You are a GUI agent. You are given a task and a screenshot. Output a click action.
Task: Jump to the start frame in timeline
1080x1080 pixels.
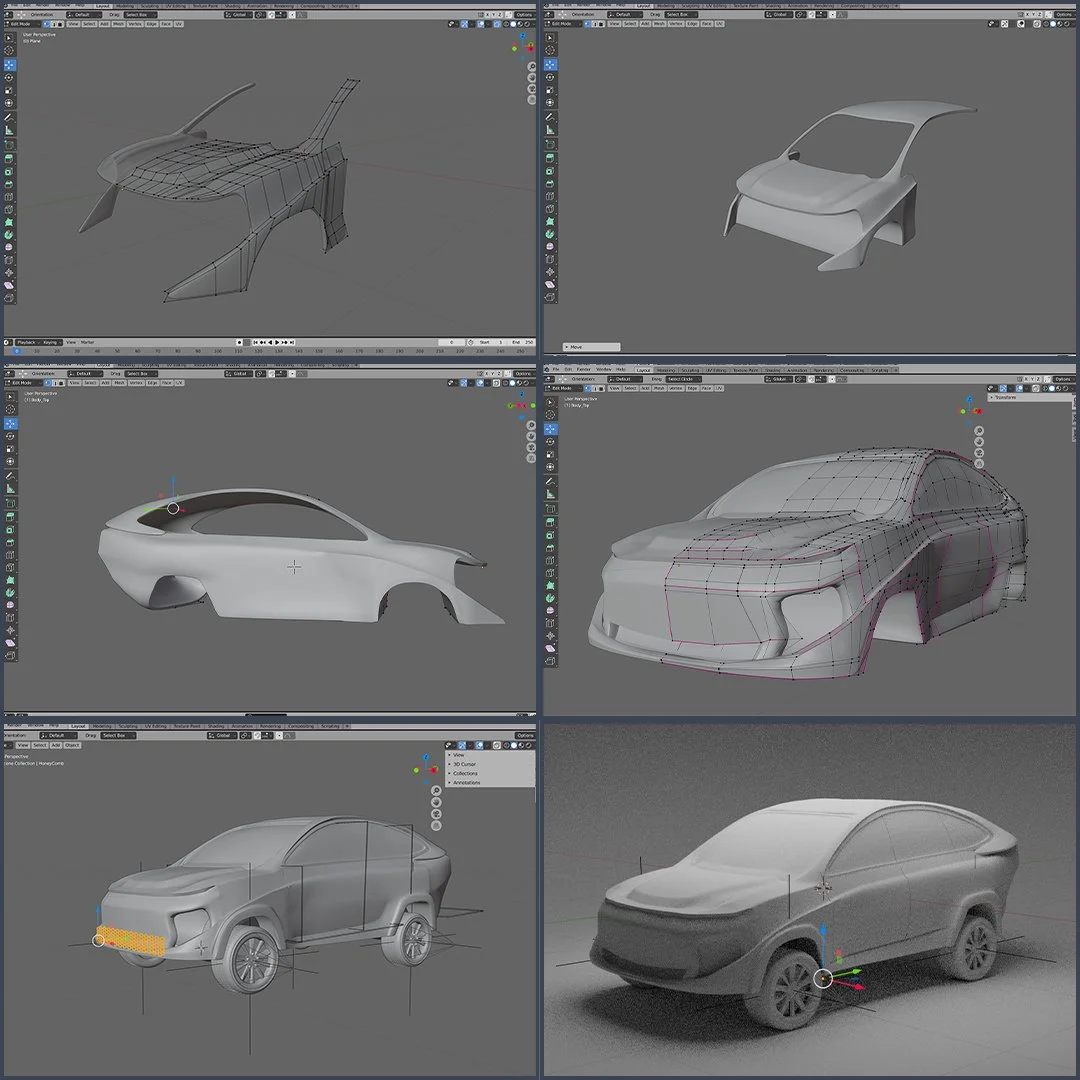255,342
